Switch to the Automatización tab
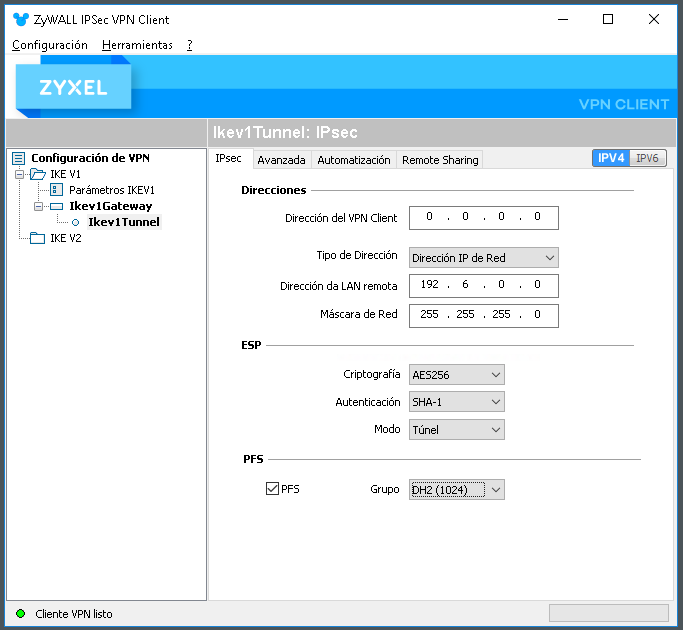 point(354,160)
